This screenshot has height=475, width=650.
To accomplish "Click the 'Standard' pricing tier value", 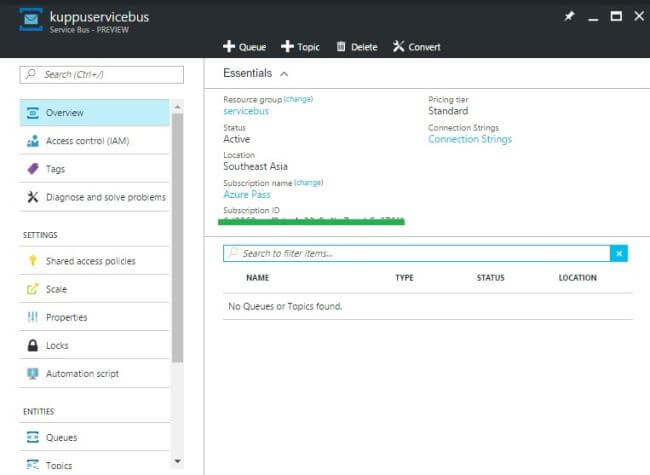I will click(x=448, y=111).
